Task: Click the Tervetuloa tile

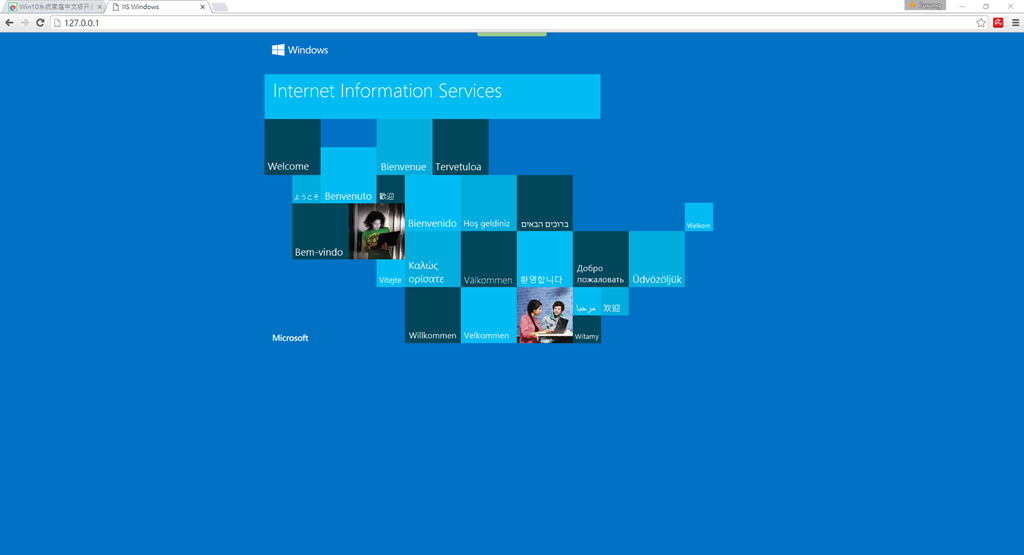Action: point(460,147)
